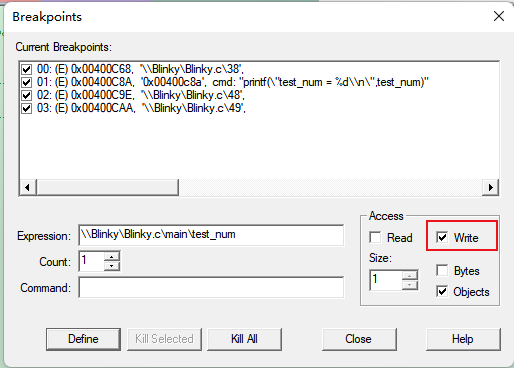Viewport: 514px width, 368px height.
Task: Click into the Expression input field
Action: pyautogui.click(x=211, y=235)
